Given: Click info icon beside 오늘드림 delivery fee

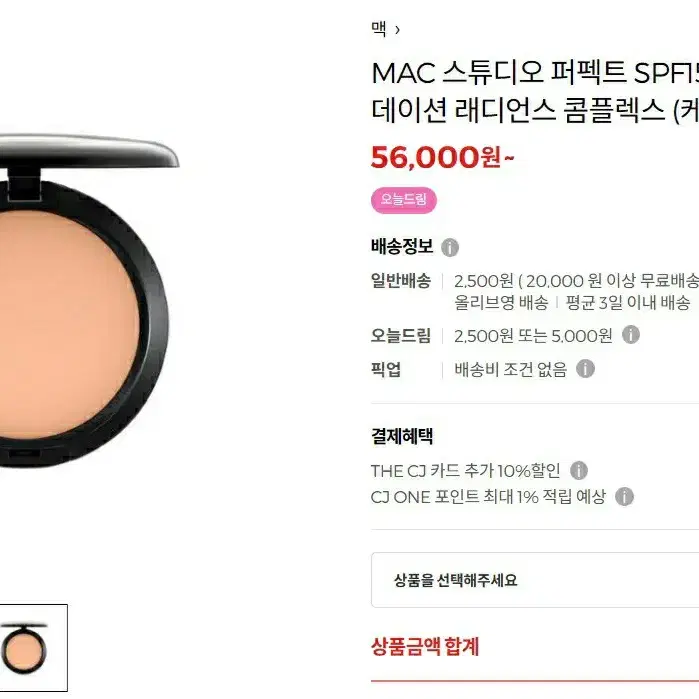Looking at the screenshot, I should click(630, 335).
